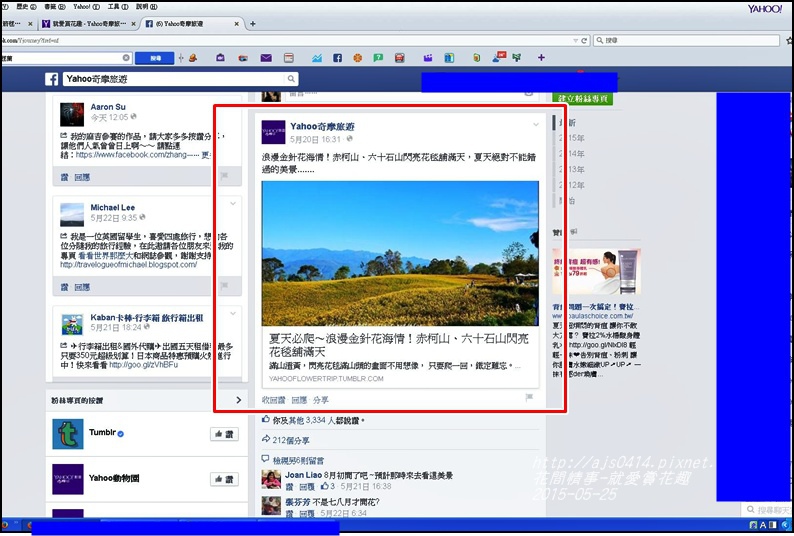Click the 搜尋聊天 chat search field
This screenshot has height=536, width=794.
(768, 509)
